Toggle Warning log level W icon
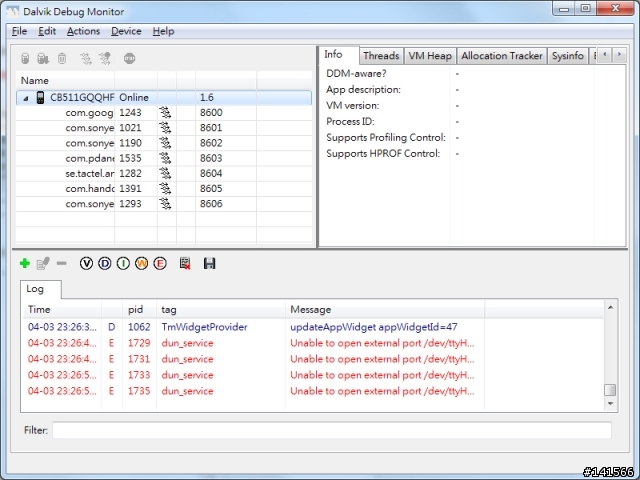The height and width of the screenshot is (480, 640). (141, 264)
